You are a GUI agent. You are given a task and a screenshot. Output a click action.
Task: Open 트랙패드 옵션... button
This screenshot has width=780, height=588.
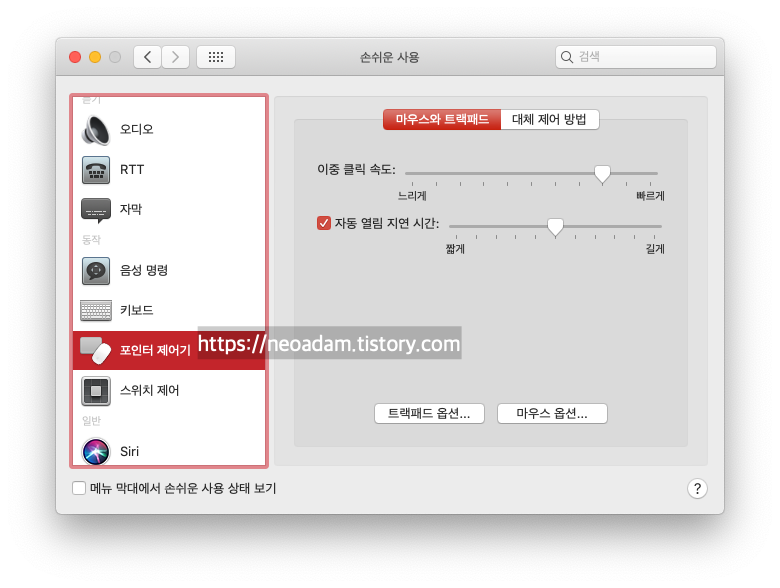[429, 413]
